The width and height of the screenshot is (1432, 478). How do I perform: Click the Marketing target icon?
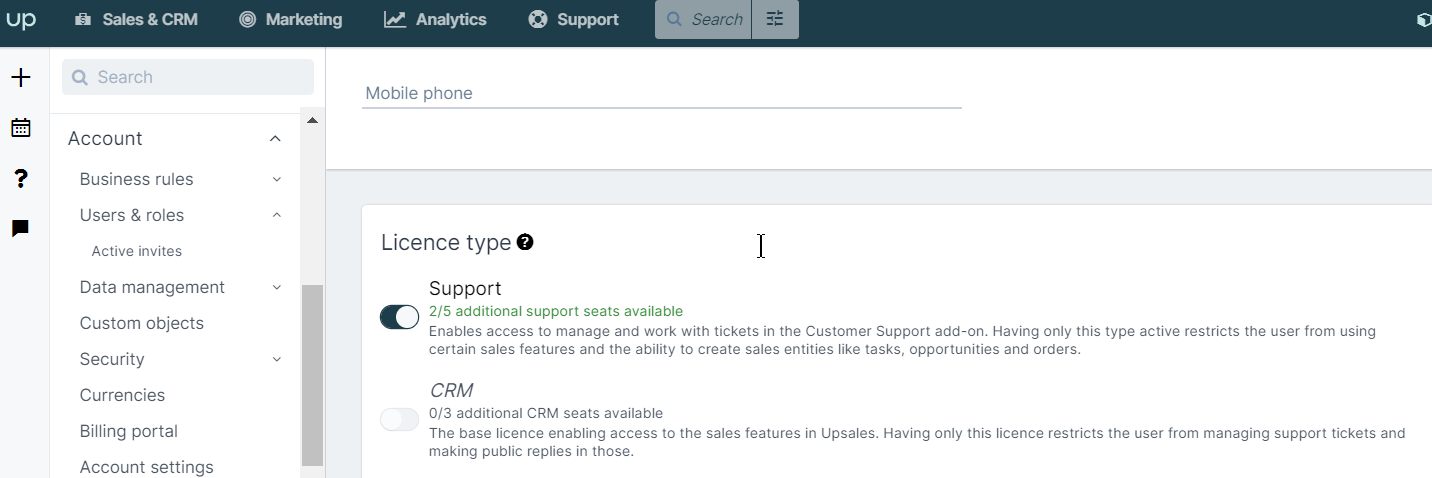[247, 20]
